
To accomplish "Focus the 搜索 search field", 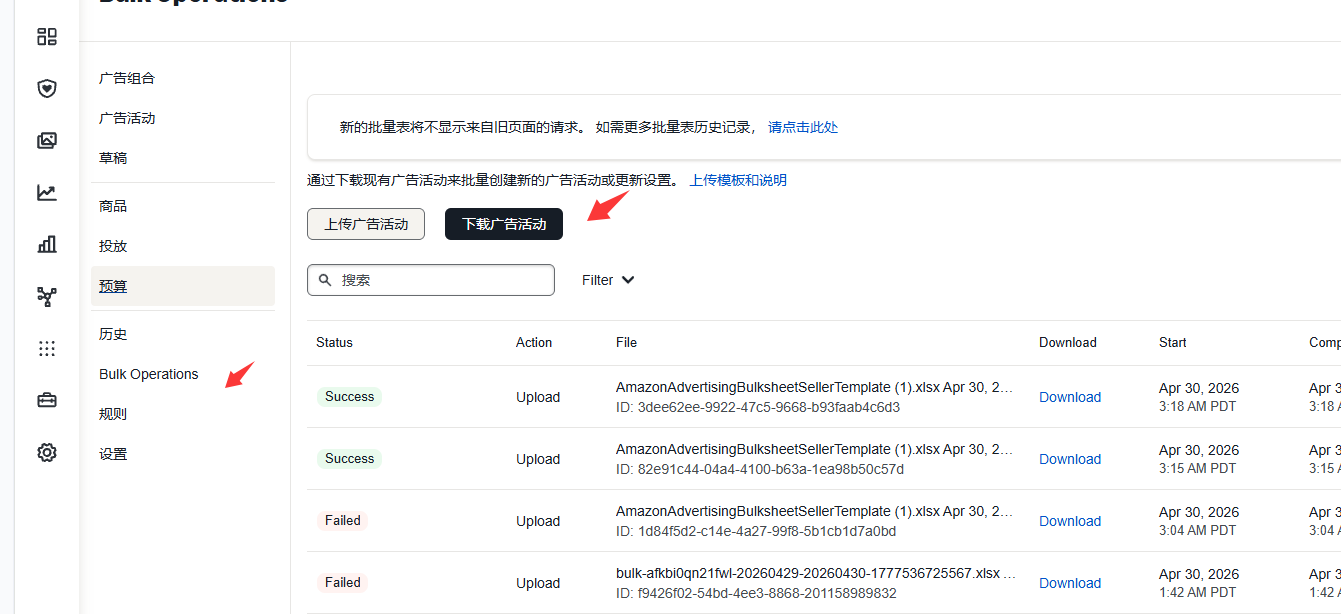I will 431,280.
